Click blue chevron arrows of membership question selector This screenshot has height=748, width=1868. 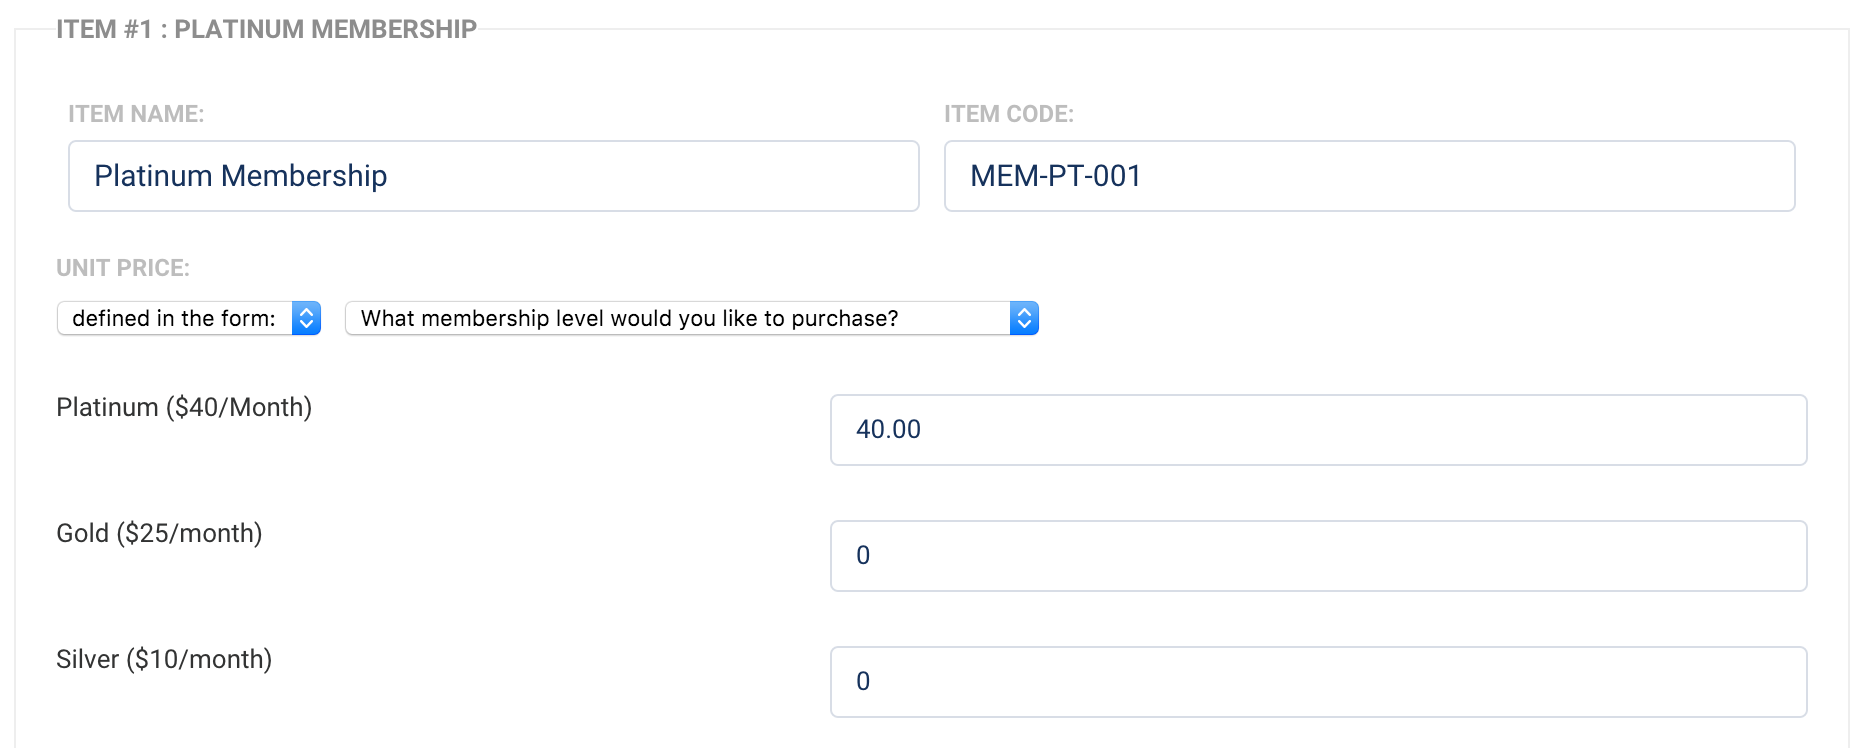point(1024,318)
